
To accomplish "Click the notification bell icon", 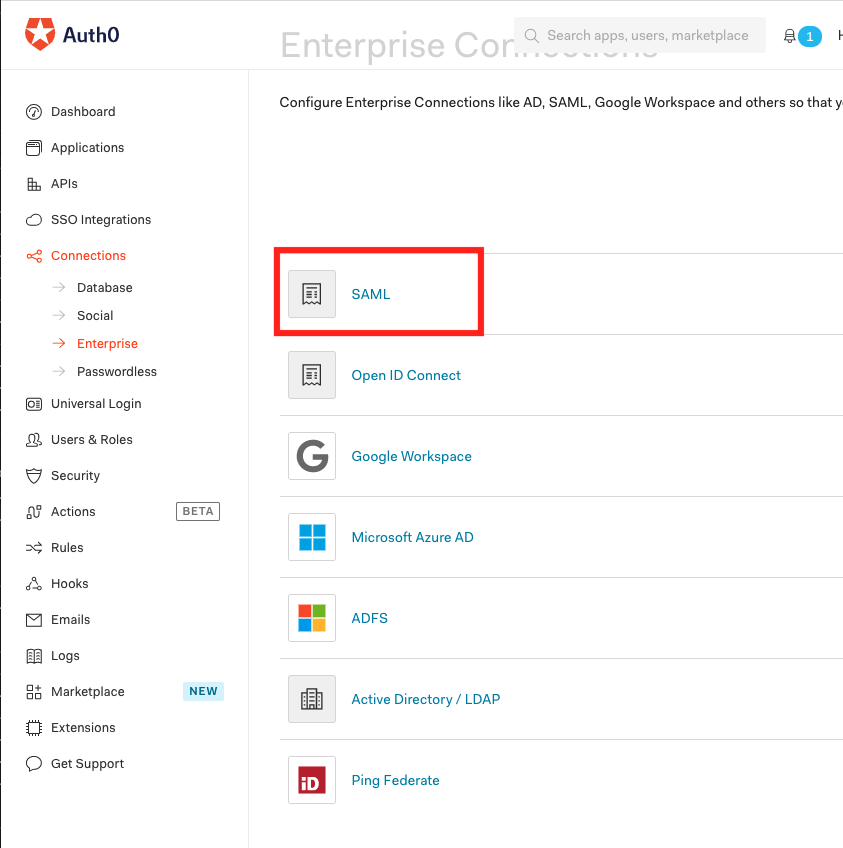I will click(789, 36).
